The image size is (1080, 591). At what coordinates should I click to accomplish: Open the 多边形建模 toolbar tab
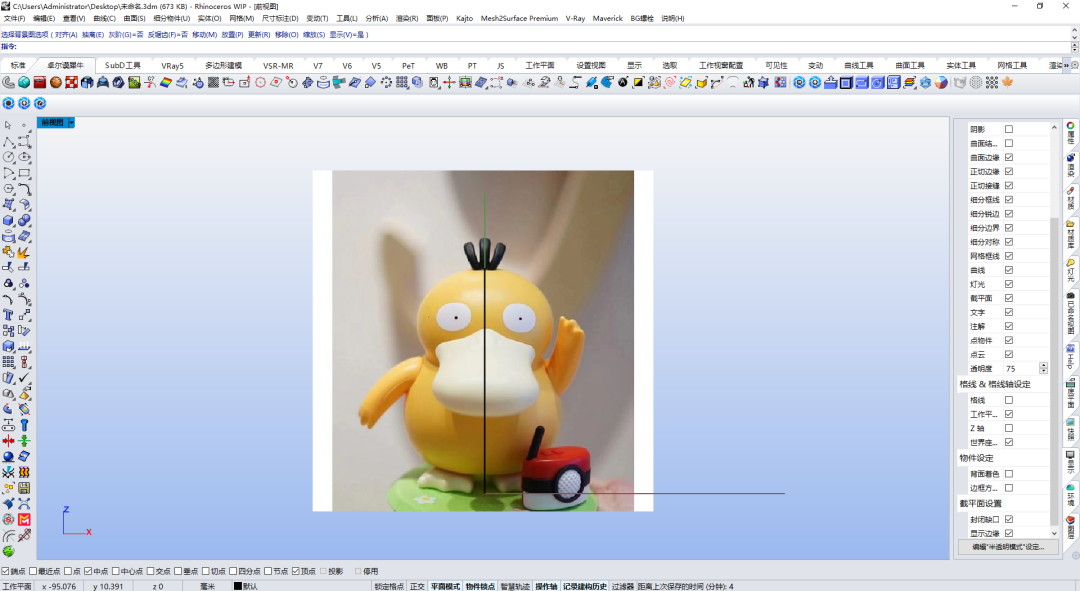tap(224, 65)
